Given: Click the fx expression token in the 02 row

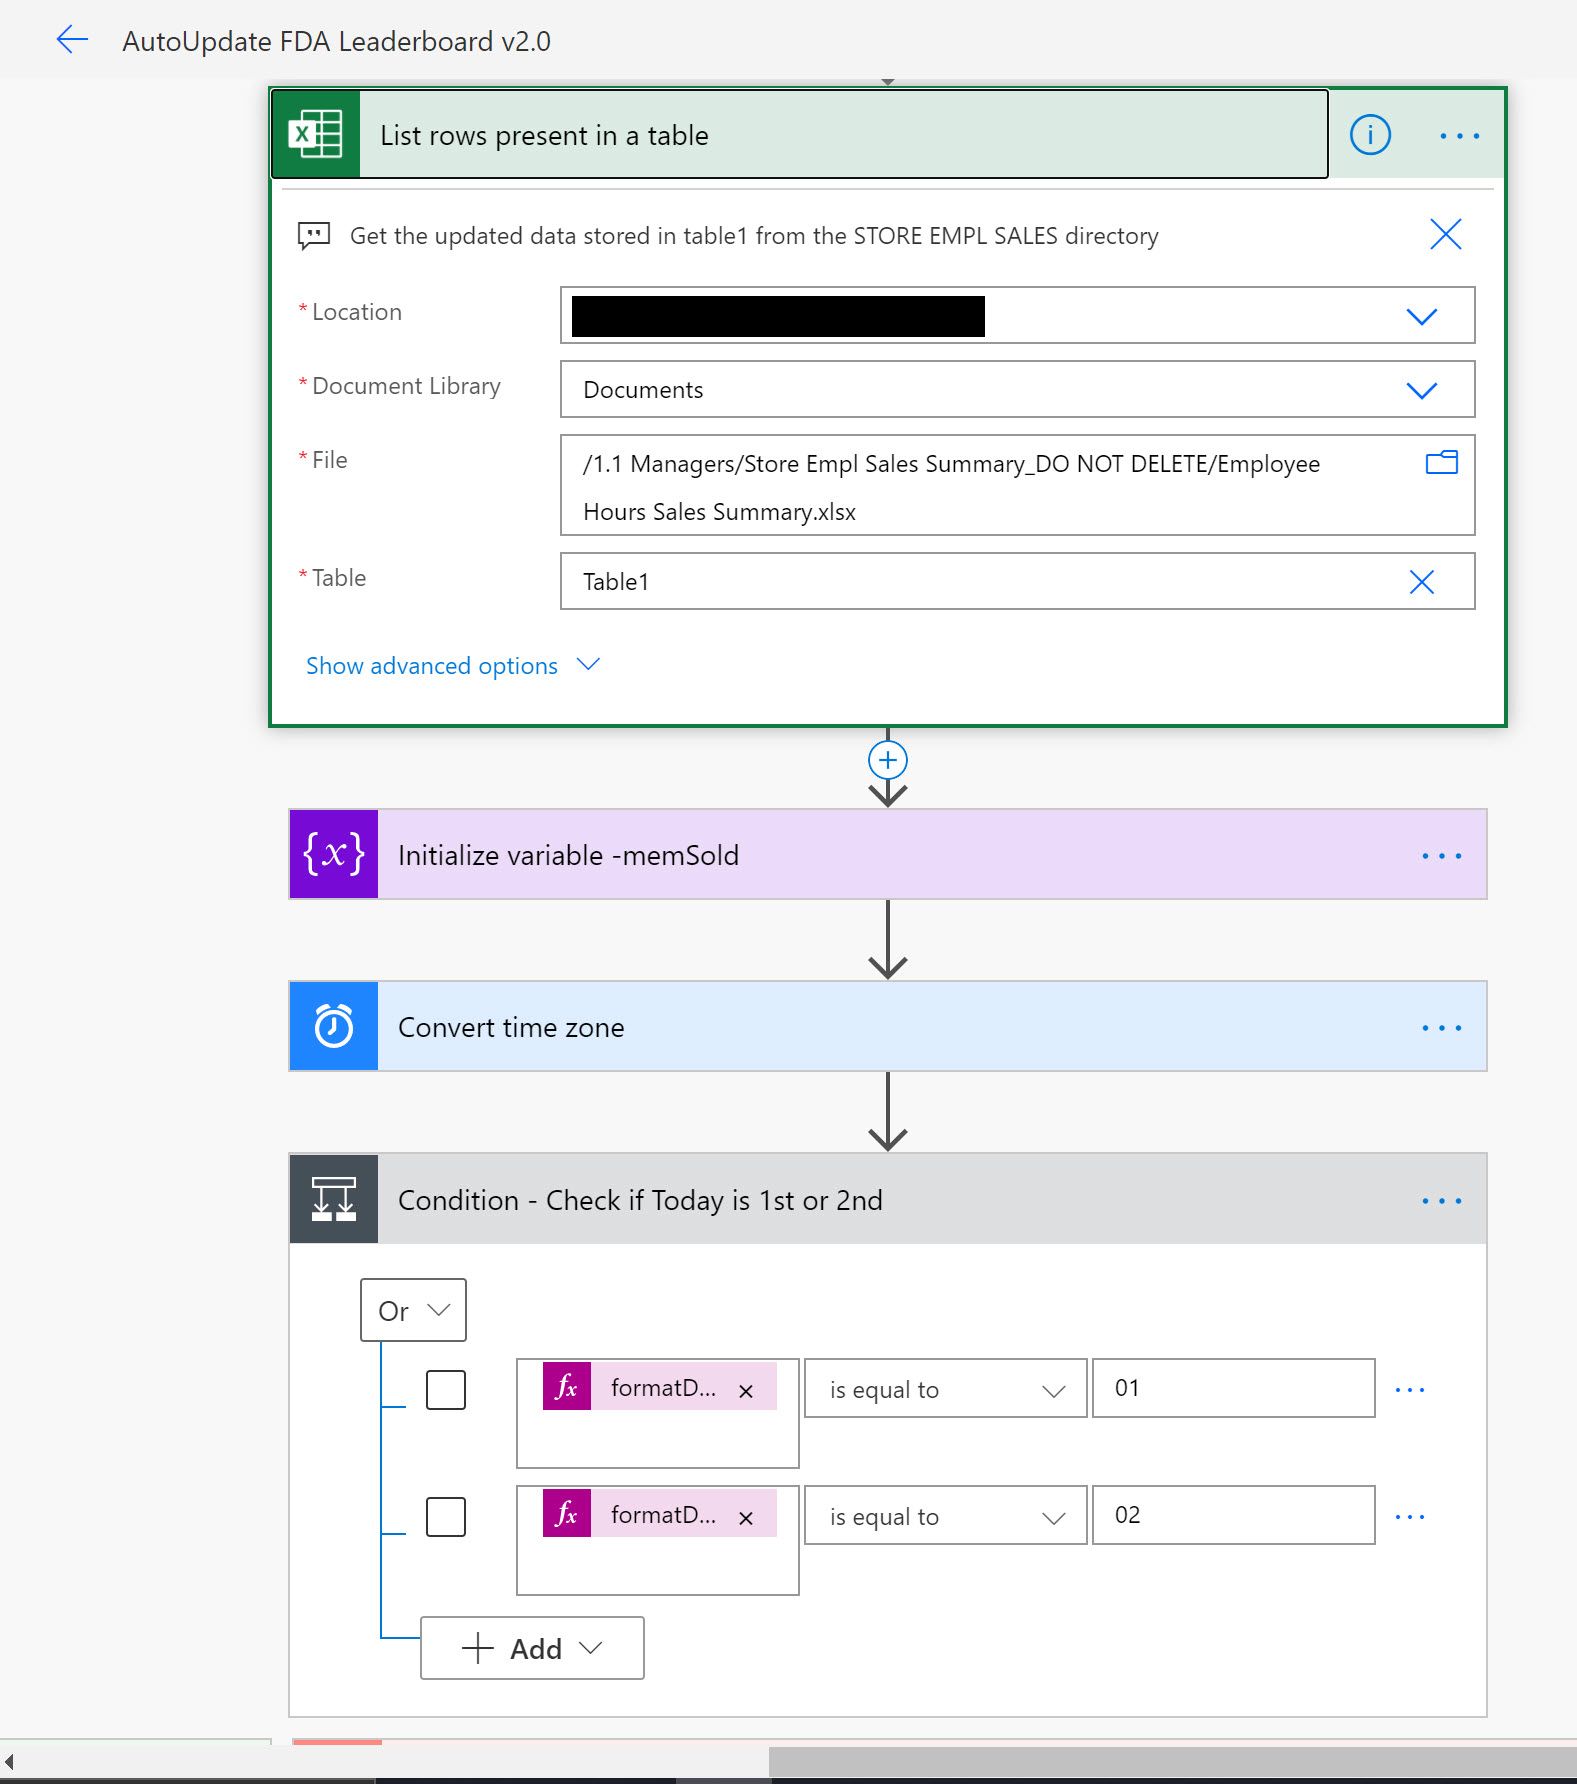Looking at the screenshot, I should [659, 1513].
